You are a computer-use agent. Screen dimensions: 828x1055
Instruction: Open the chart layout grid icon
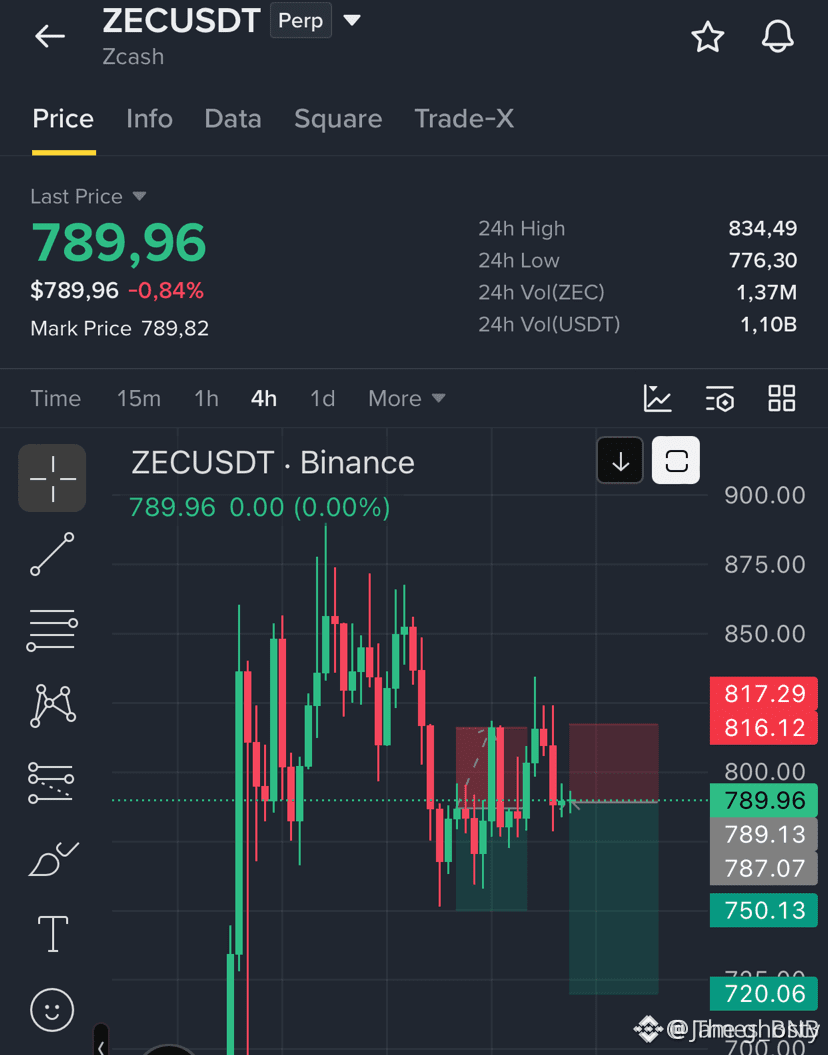click(x=782, y=398)
